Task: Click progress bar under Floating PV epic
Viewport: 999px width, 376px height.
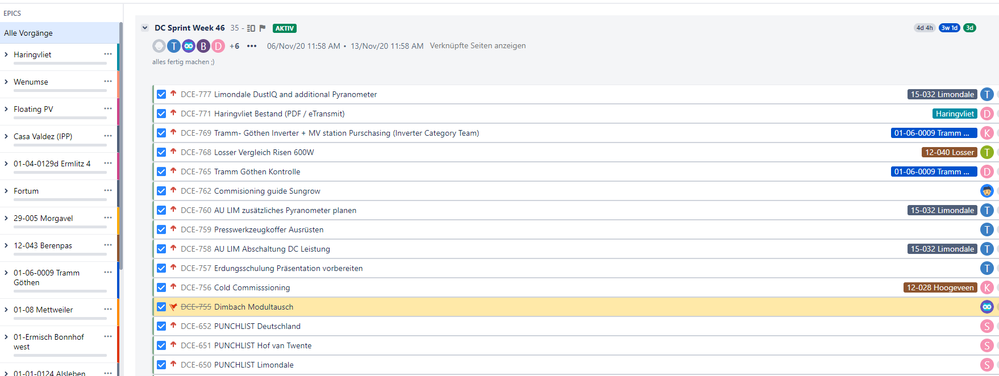Action: pos(60,118)
